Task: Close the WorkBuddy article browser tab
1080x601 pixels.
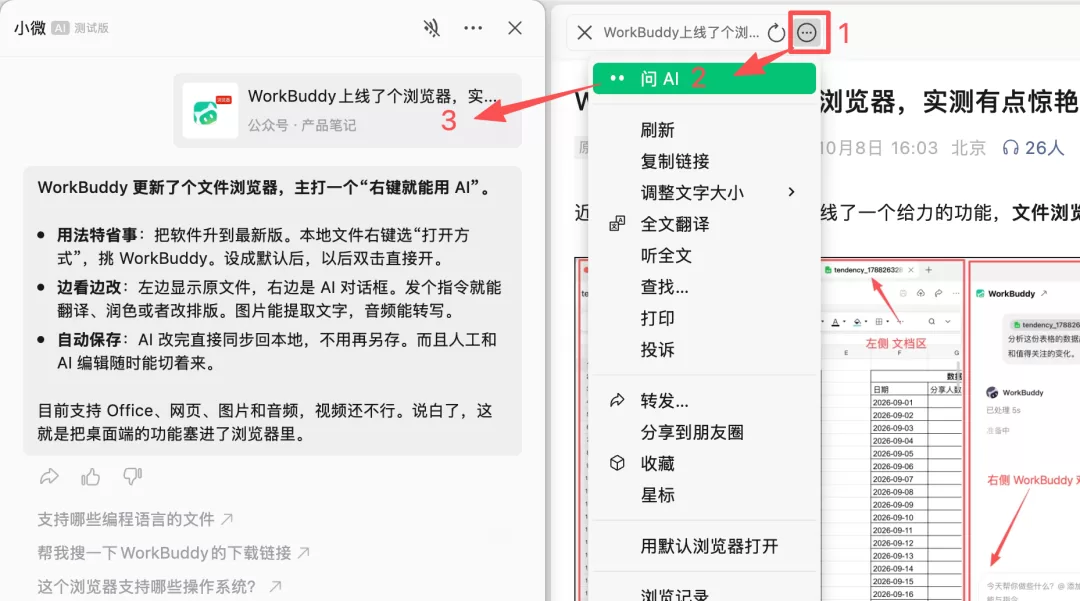Action: coord(584,32)
